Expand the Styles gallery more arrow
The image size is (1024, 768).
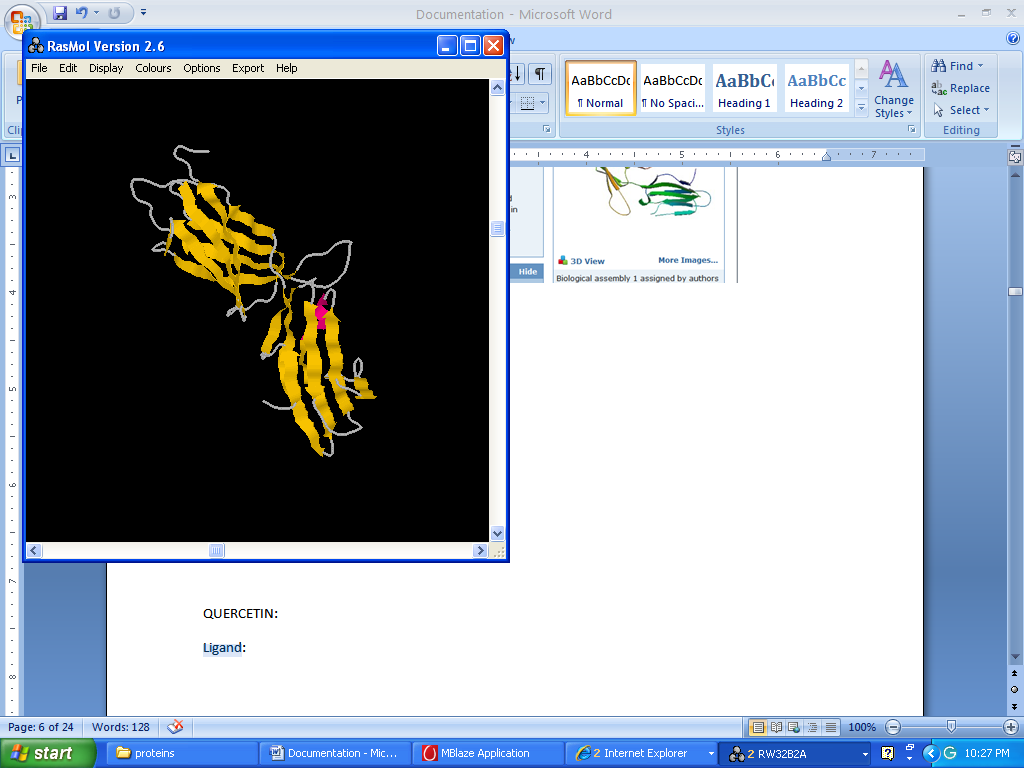(x=861, y=107)
